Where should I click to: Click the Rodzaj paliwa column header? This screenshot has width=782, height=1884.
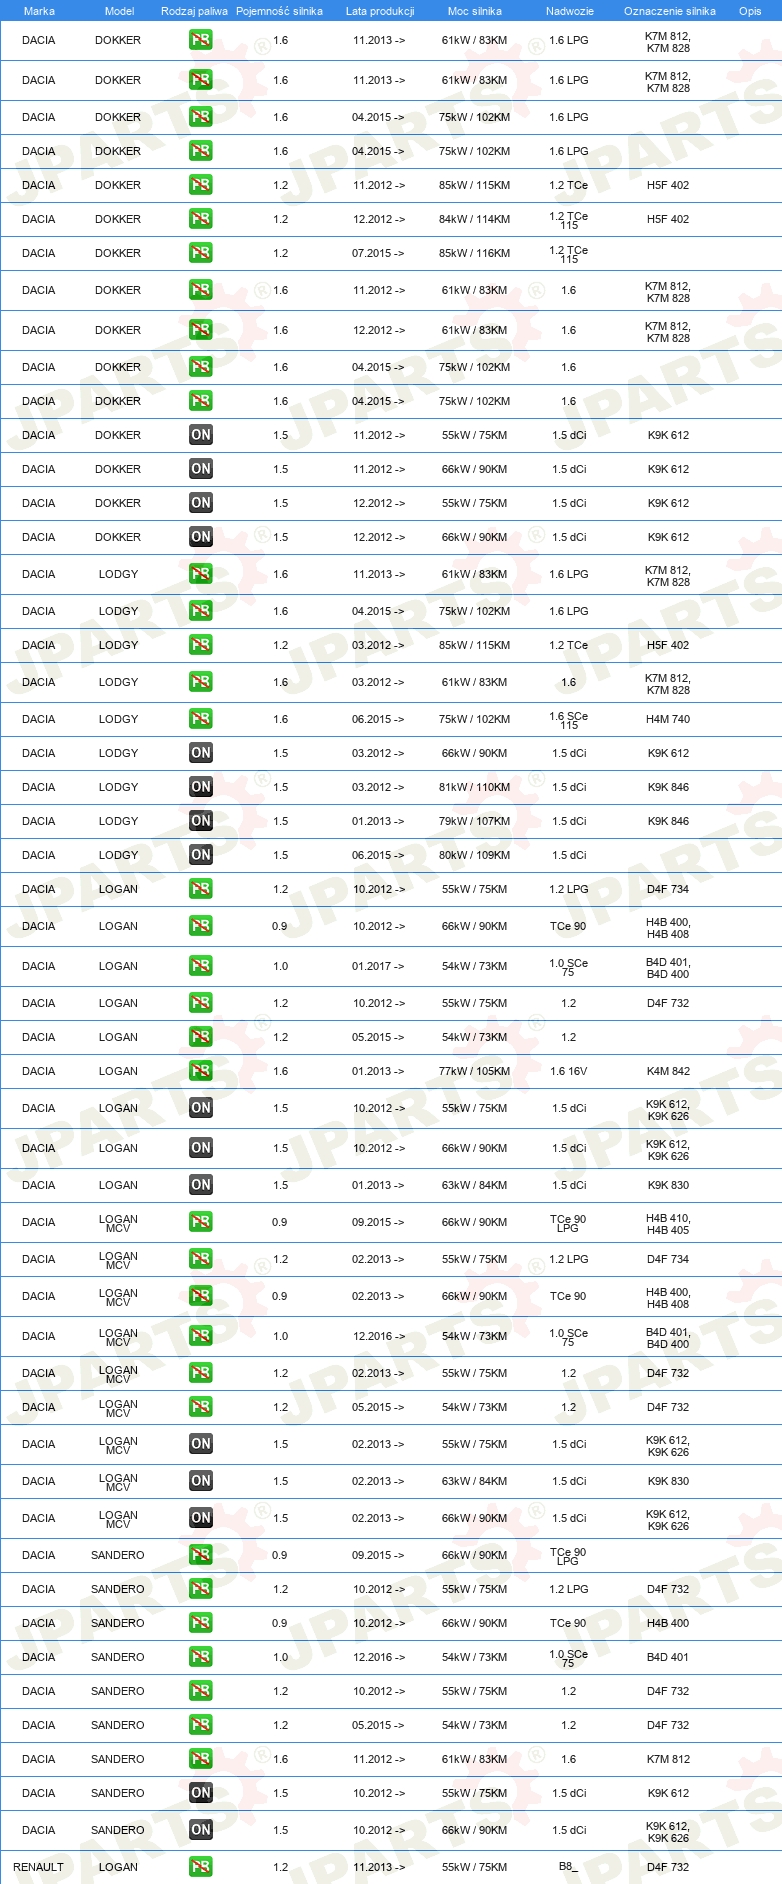point(194,11)
